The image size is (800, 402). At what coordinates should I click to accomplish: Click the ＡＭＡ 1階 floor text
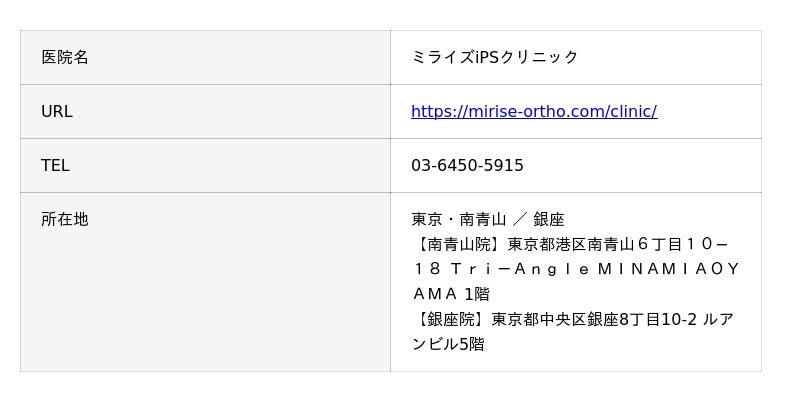click(x=450, y=295)
